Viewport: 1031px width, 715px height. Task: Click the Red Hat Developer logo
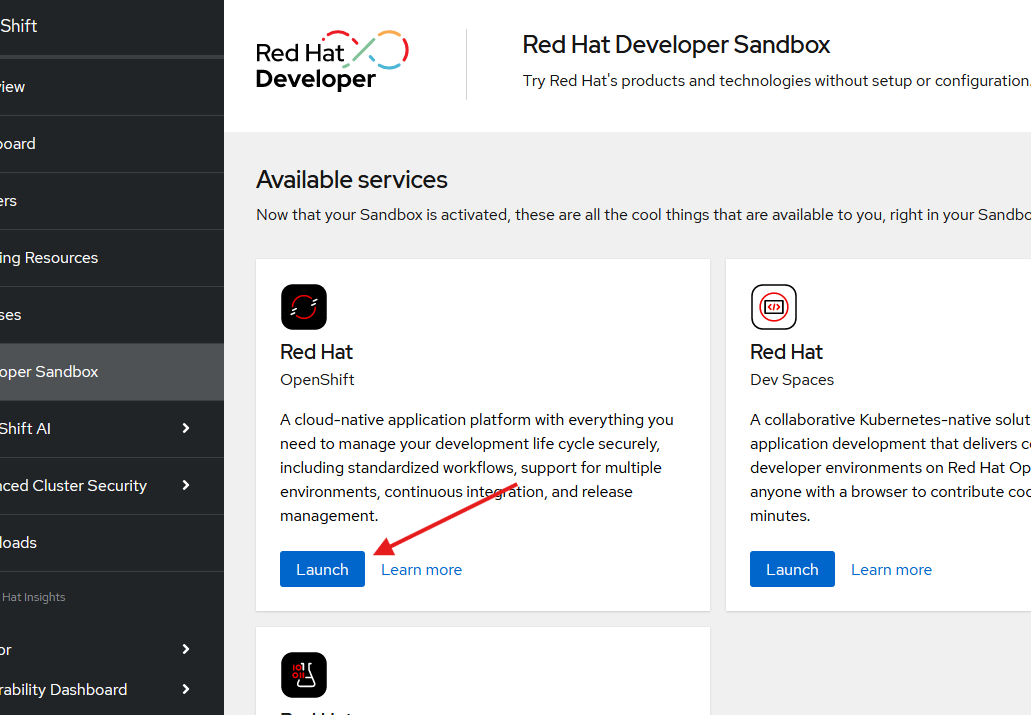coord(332,61)
